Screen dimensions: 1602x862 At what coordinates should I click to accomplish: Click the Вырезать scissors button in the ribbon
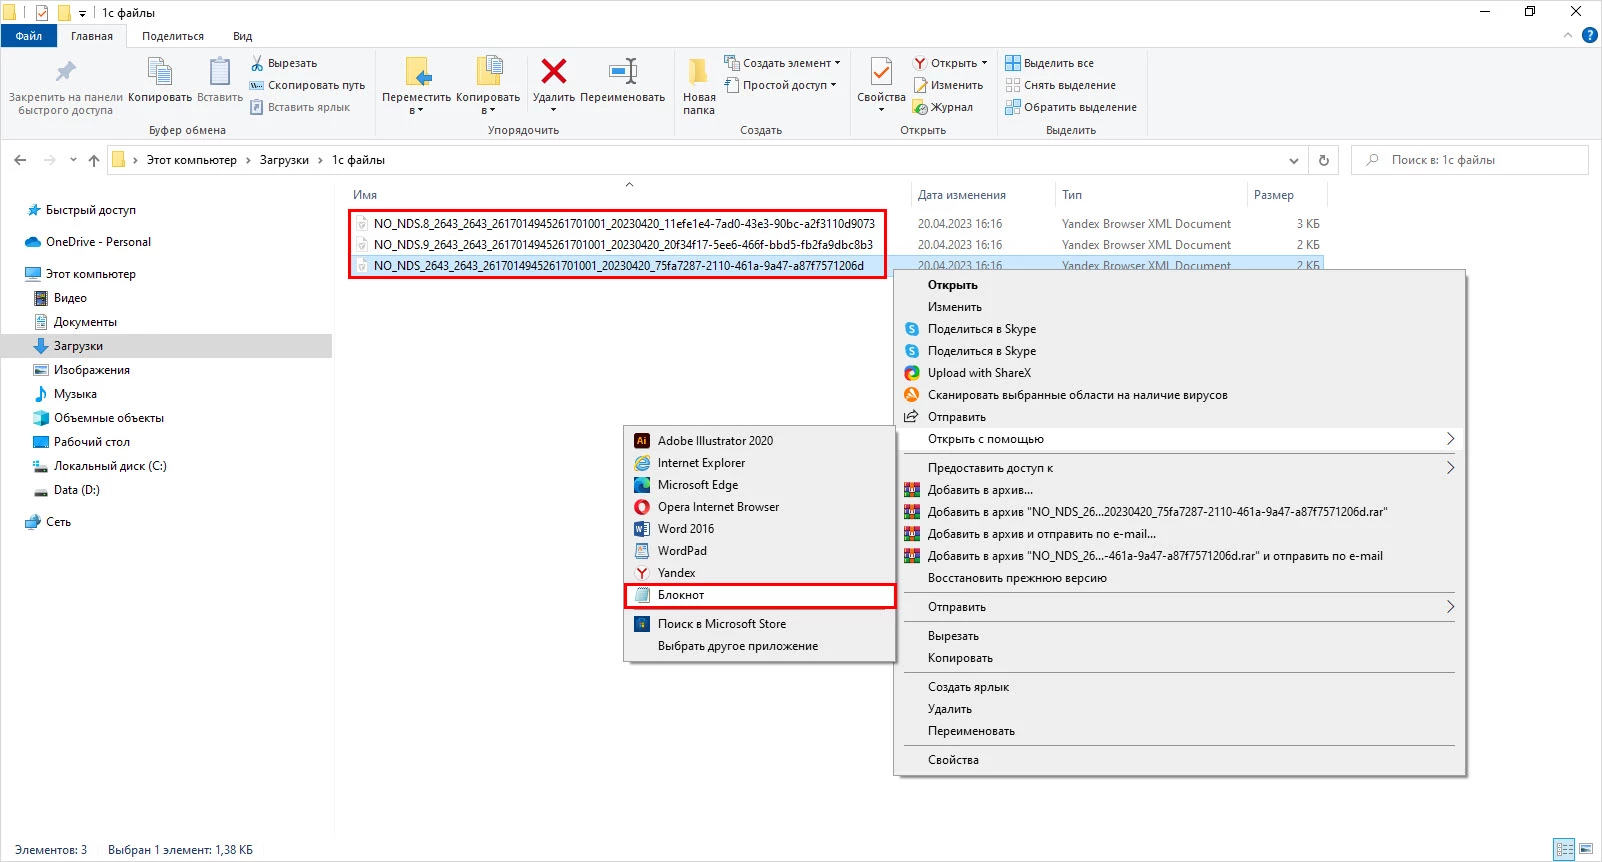pos(283,63)
